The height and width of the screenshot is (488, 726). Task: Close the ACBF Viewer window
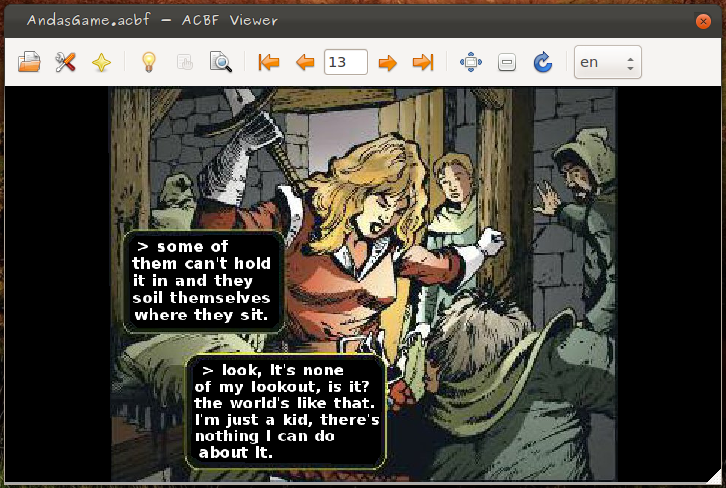tap(703, 21)
